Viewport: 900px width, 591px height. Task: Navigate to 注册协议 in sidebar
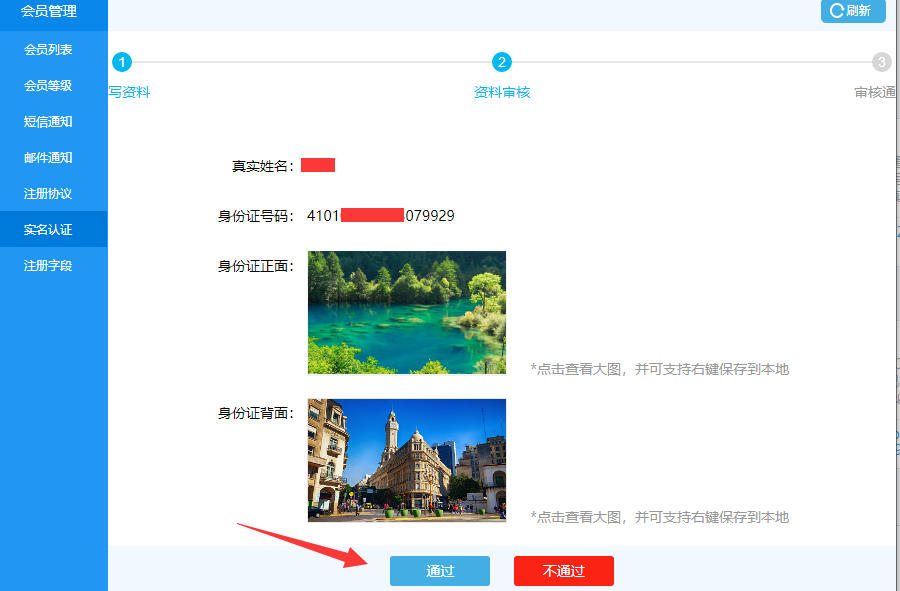pos(49,194)
